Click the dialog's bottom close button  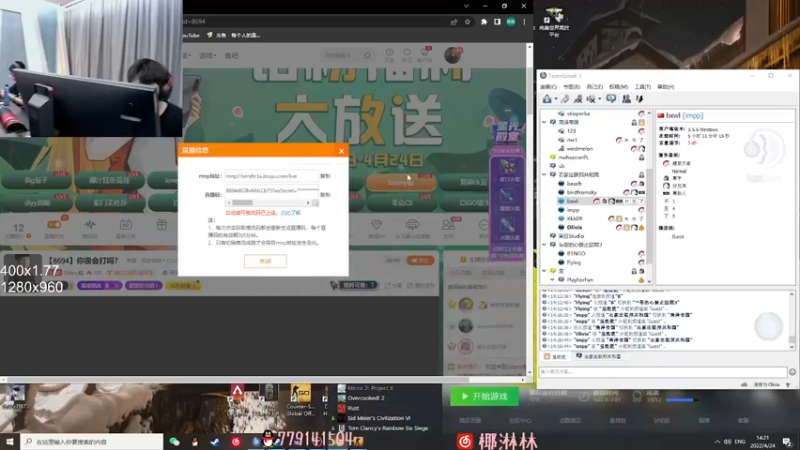coord(265,261)
